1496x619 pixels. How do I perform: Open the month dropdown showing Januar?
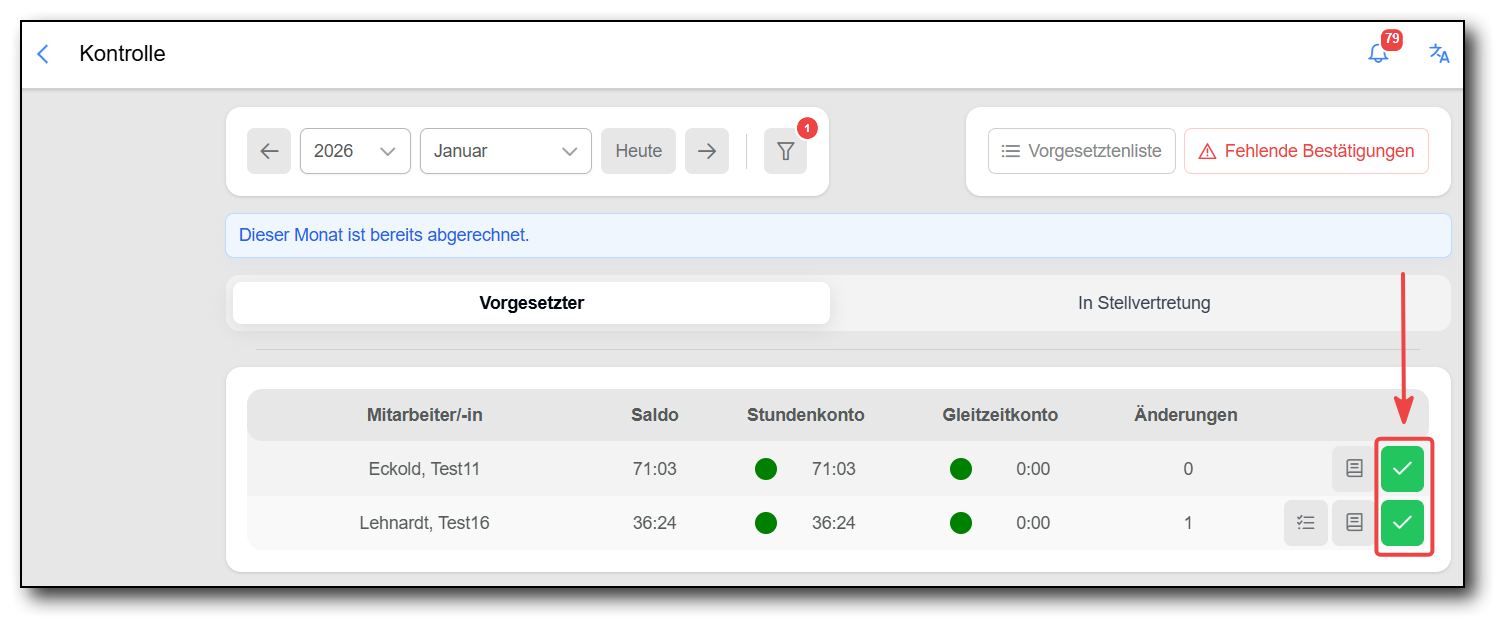coord(506,151)
